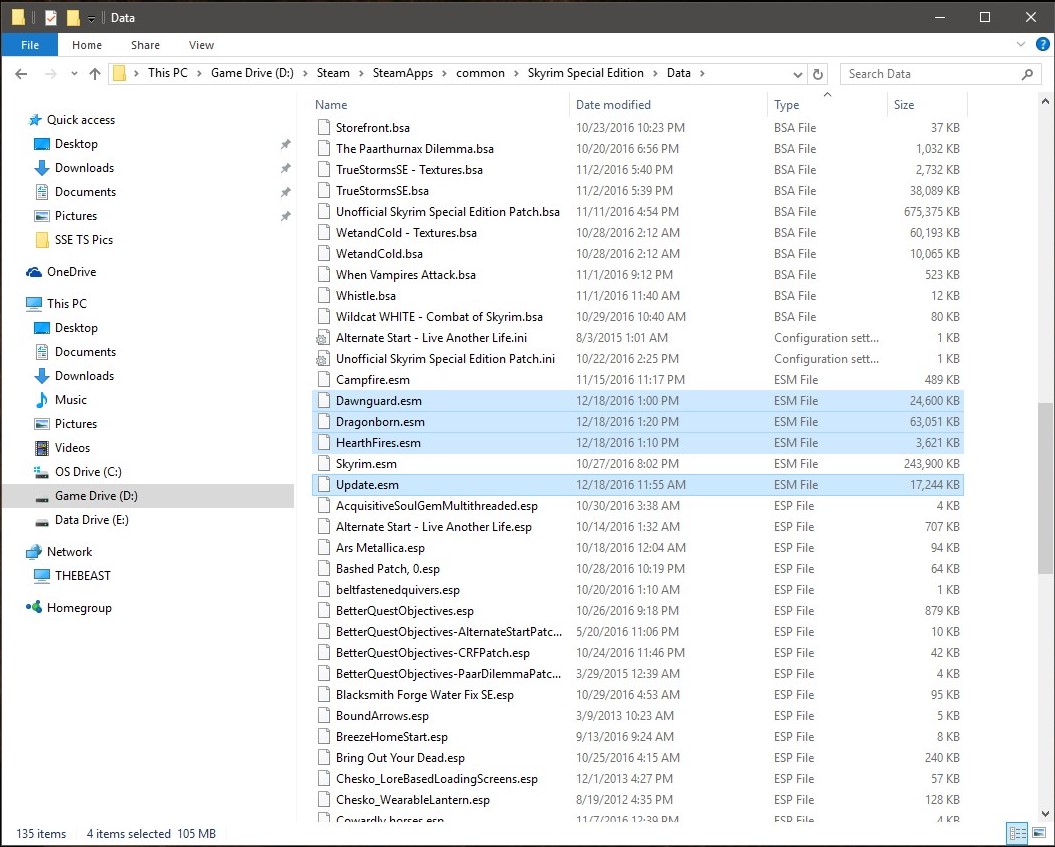
Task: Select Alternate Start - Live Another Life.ini icon
Action: click(324, 338)
